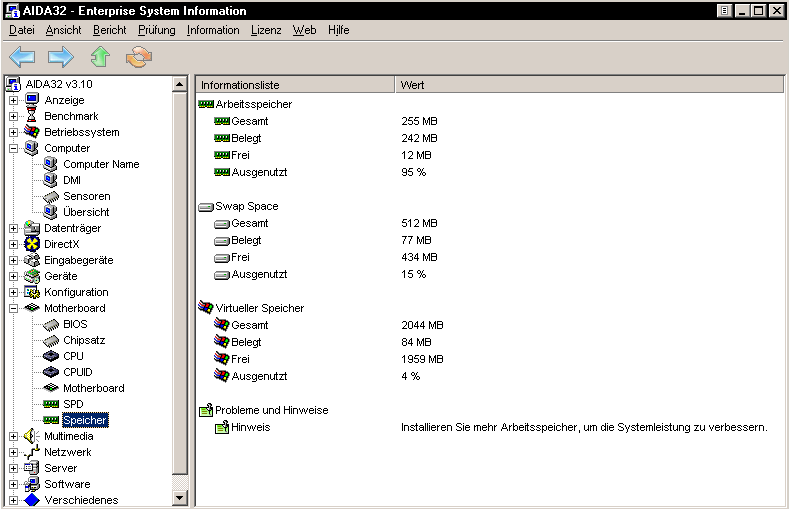This screenshot has height=509, width=789.
Task: Select the DMI tree item
Action: pos(72,180)
